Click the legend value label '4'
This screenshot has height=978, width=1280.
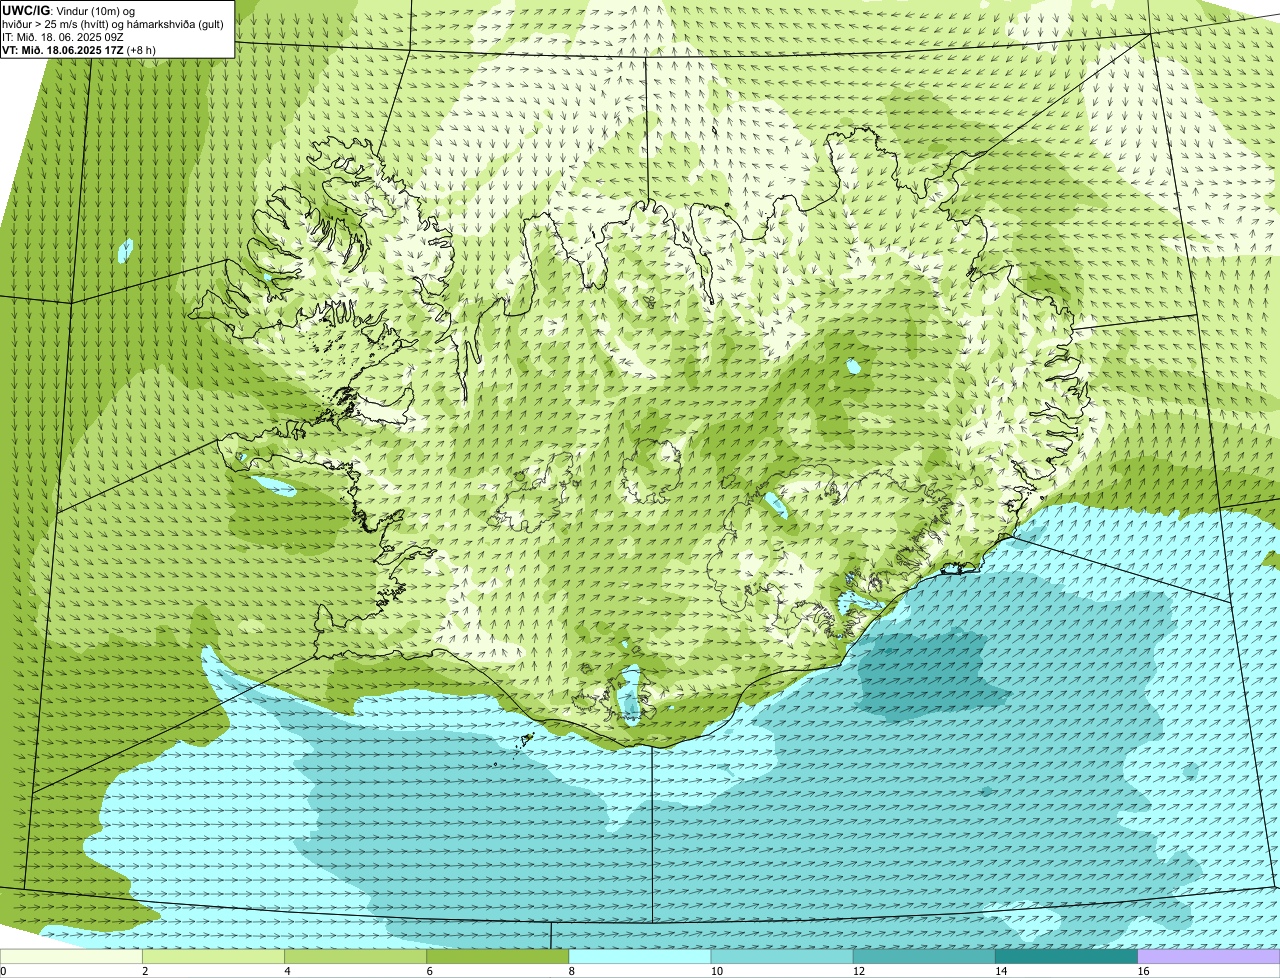[x=288, y=971]
